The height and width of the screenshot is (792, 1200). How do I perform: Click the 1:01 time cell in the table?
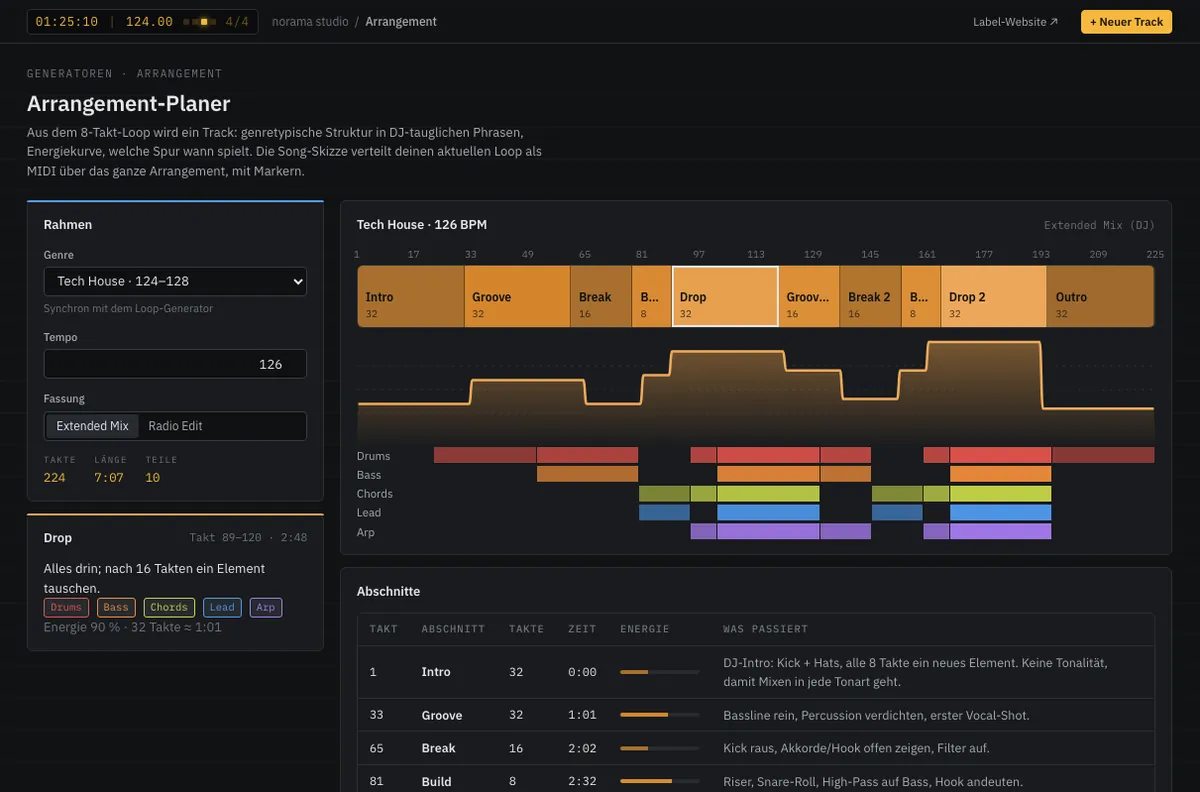(x=582, y=715)
